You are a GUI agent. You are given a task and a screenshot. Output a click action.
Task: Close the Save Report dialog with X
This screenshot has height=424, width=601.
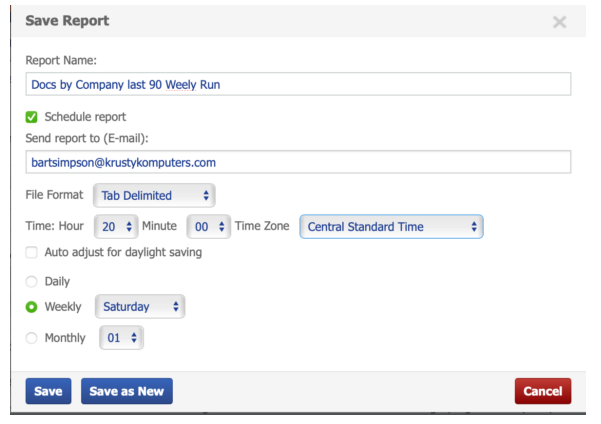[x=559, y=21]
